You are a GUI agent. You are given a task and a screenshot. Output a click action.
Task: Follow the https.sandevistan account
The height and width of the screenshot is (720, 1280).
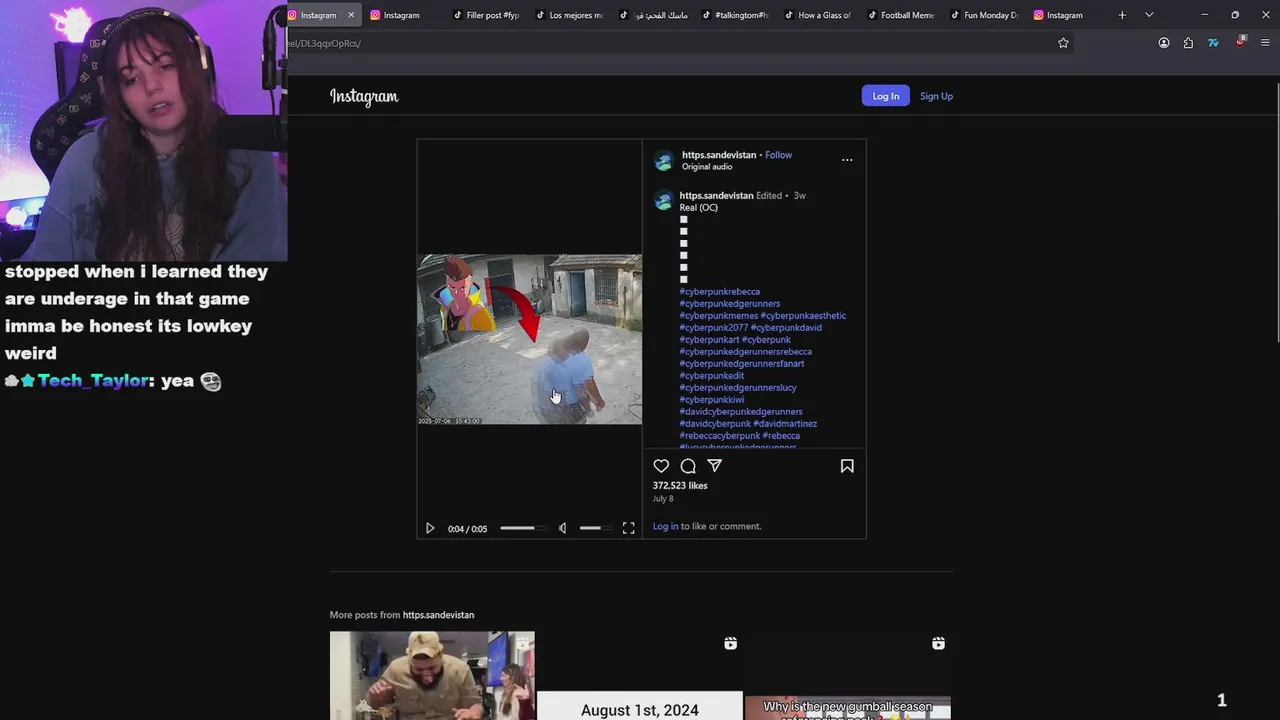click(x=778, y=155)
